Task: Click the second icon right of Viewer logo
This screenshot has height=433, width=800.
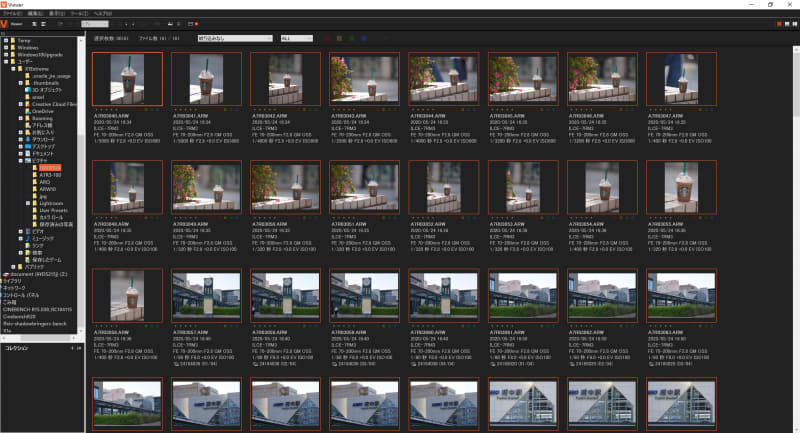Action: point(43,24)
